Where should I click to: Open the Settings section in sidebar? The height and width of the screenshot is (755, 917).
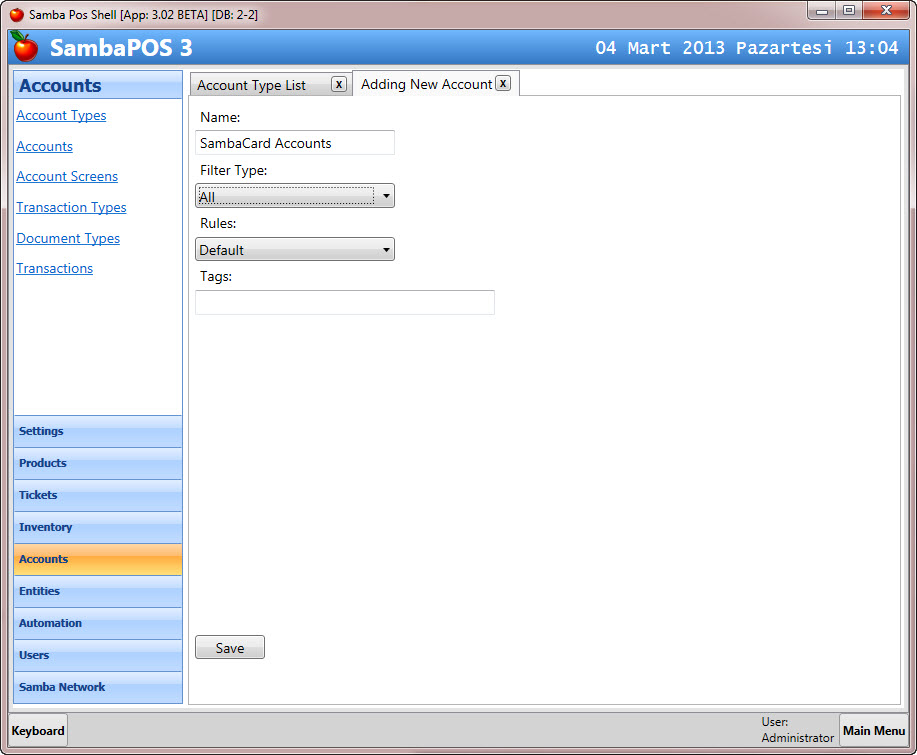(98, 432)
